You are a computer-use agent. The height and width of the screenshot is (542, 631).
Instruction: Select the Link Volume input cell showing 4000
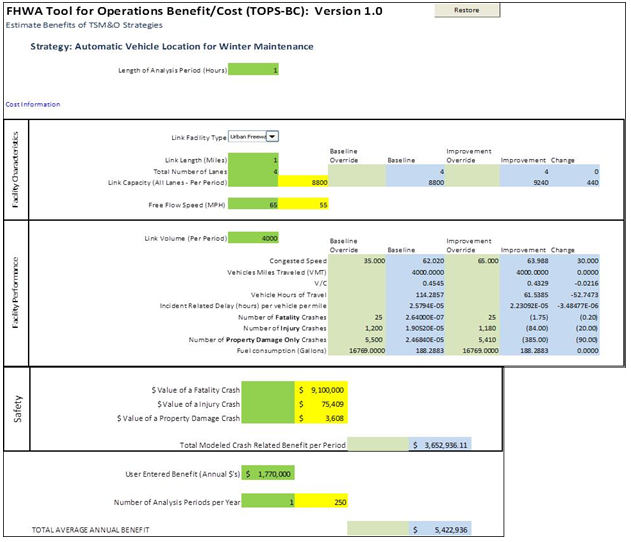253,238
